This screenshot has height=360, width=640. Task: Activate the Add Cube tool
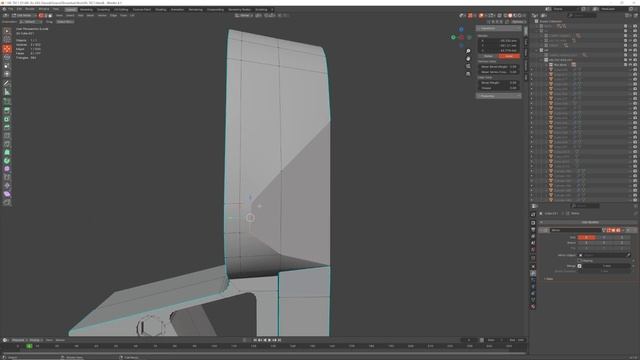7,101
